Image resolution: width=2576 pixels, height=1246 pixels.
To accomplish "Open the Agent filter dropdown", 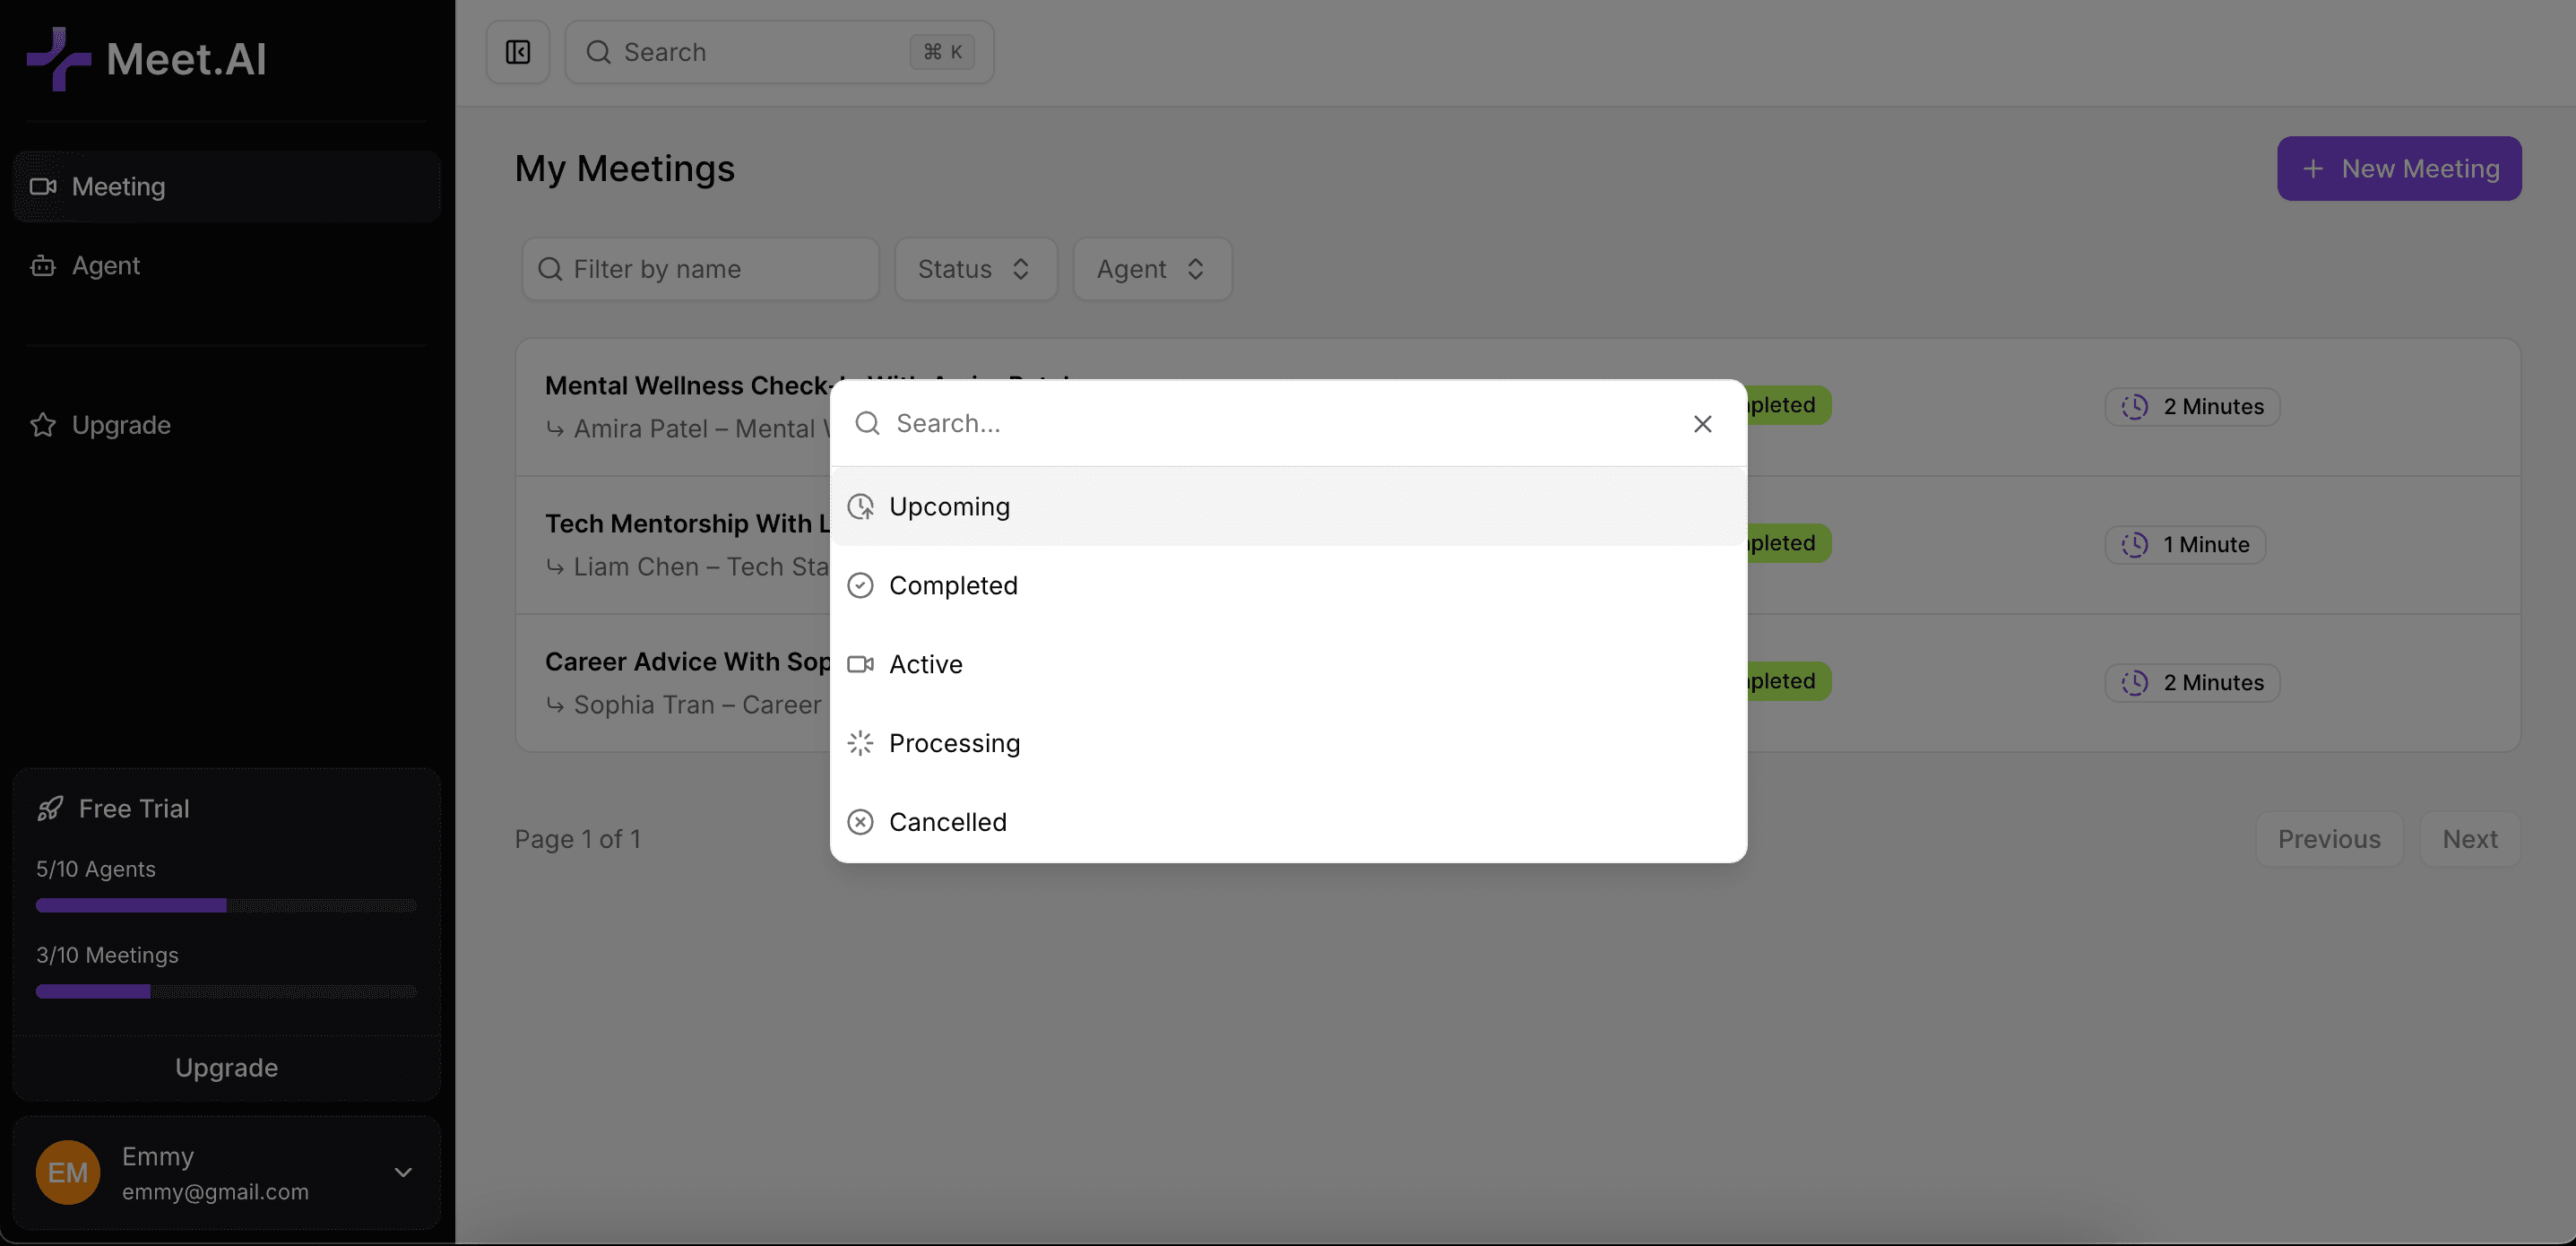I will tap(1151, 269).
